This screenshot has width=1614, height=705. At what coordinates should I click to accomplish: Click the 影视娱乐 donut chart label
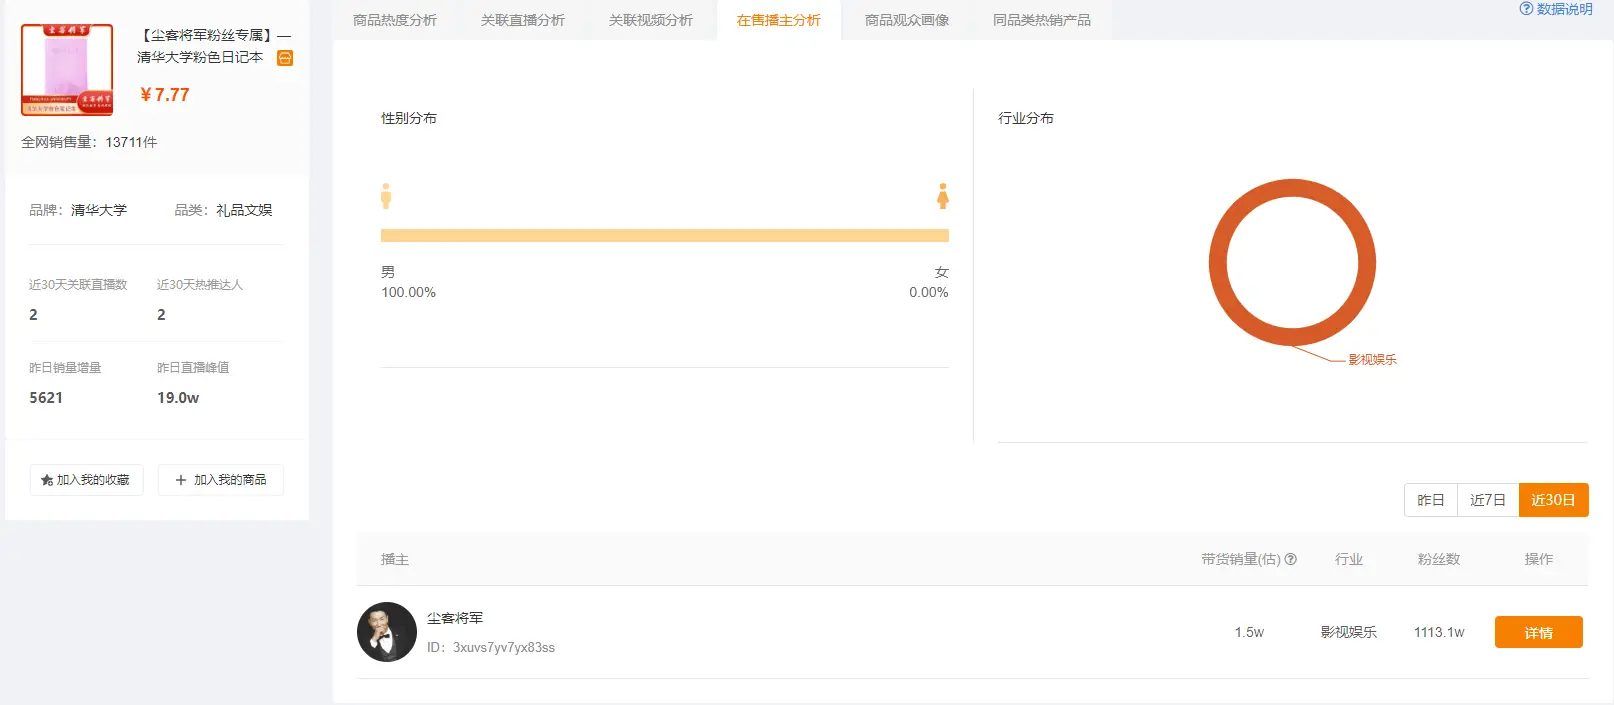(x=1372, y=360)
